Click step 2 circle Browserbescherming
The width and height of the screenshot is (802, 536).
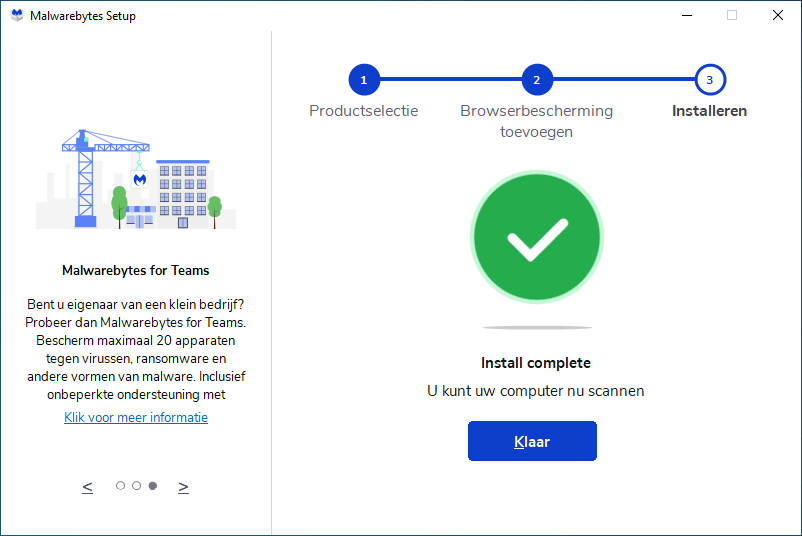click(x=537, y=80)
